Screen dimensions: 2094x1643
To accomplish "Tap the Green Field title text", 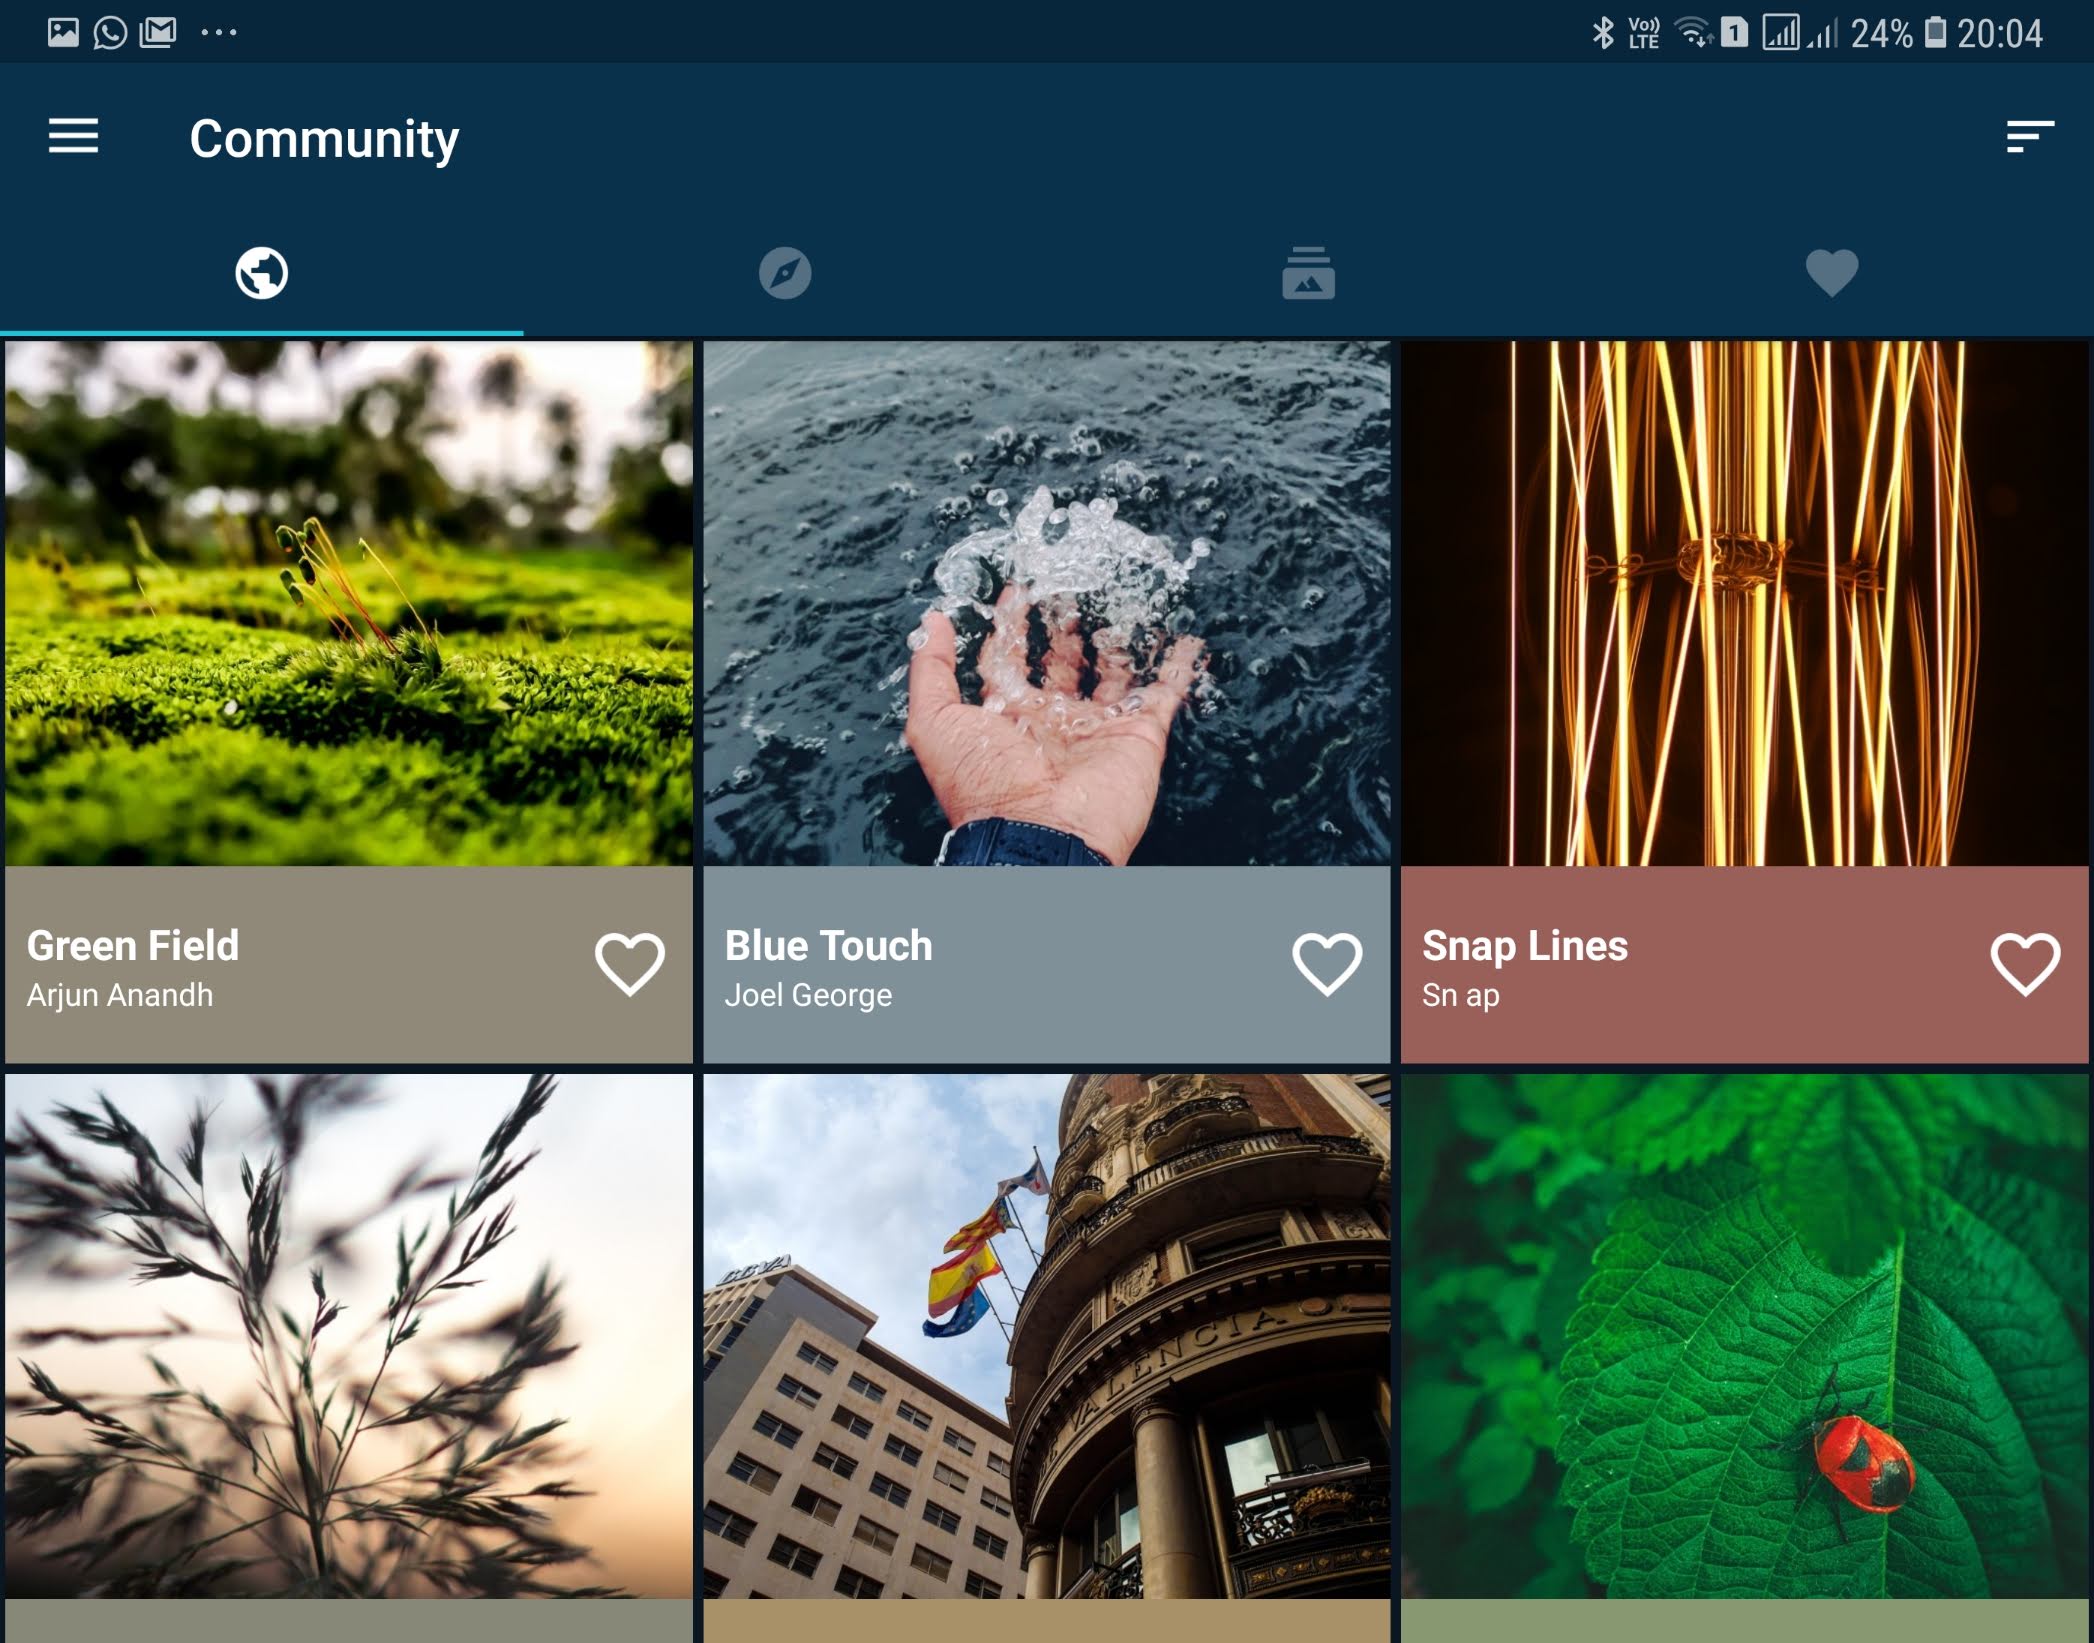I will (133, 946).
